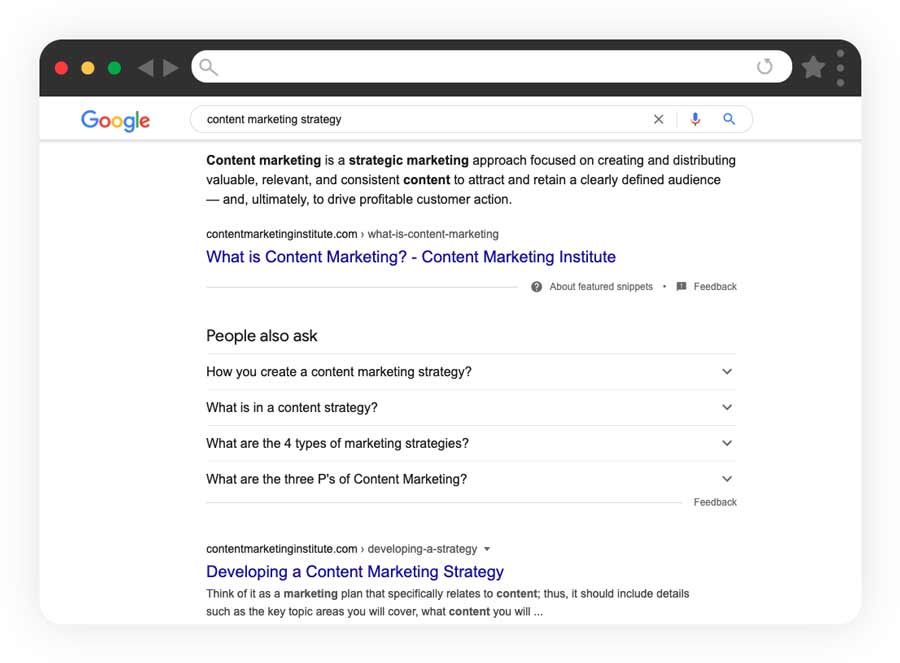
Task: Open About featured snippets via the question mark icon
Action: coord(536,286)
